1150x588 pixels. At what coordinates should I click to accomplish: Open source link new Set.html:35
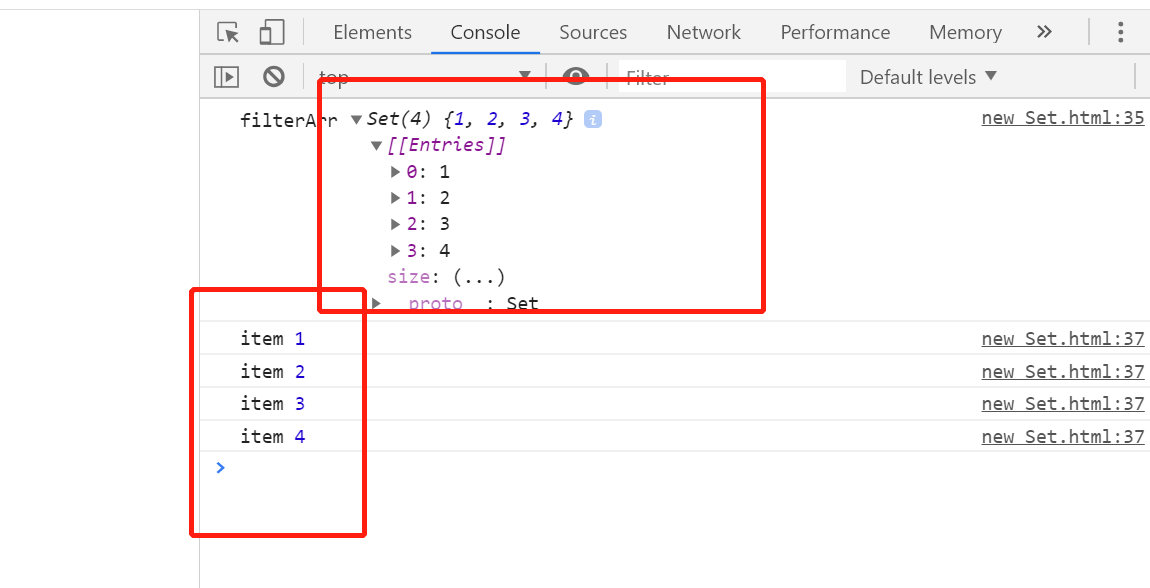pos(1063,118)
